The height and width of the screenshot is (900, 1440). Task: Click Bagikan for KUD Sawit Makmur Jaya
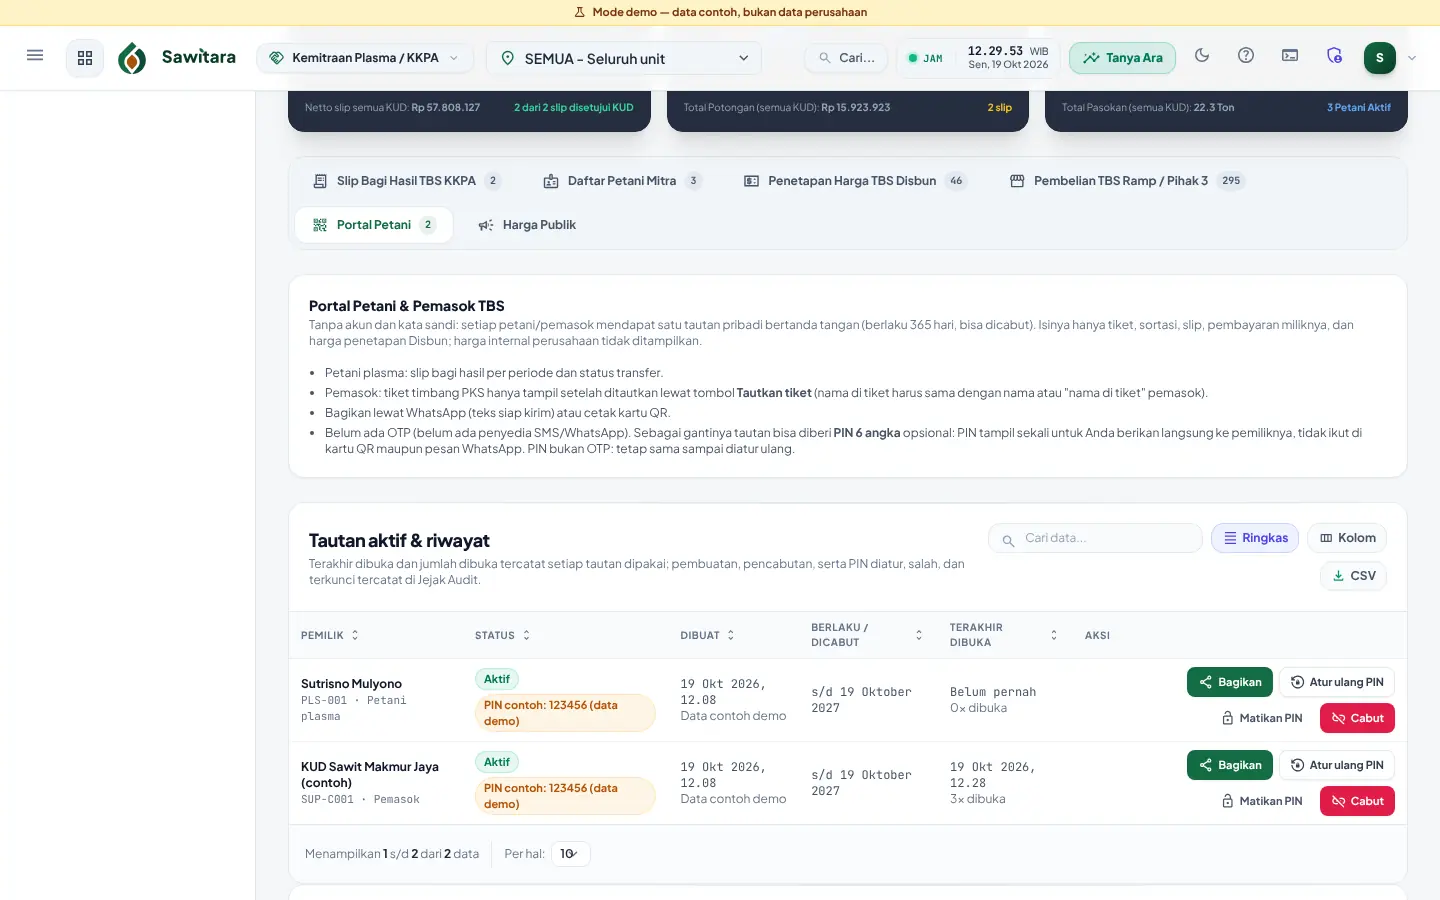tap(1230, 765)
